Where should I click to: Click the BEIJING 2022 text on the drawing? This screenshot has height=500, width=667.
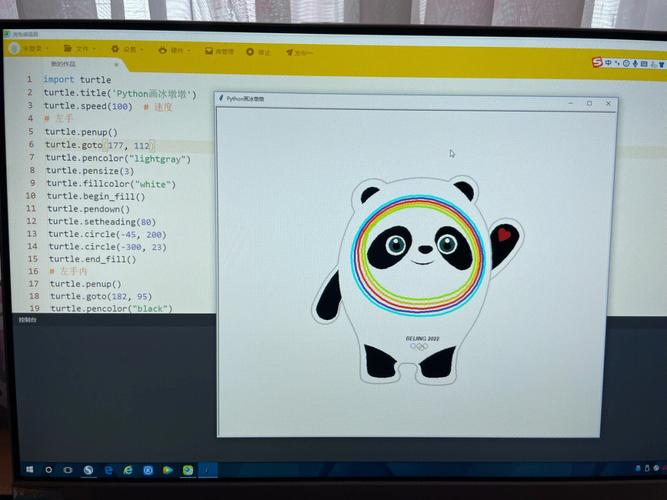pyautogui.click(x=422, y=339)
